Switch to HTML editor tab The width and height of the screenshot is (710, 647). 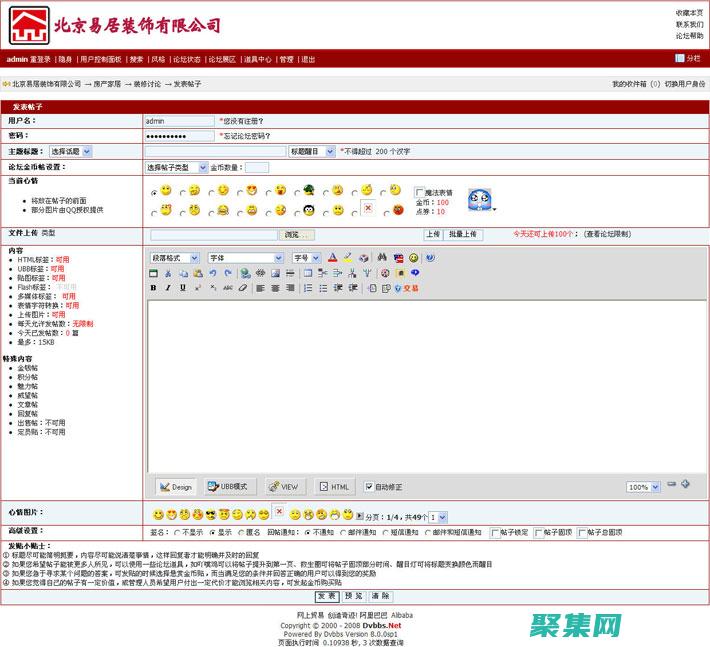336,487
